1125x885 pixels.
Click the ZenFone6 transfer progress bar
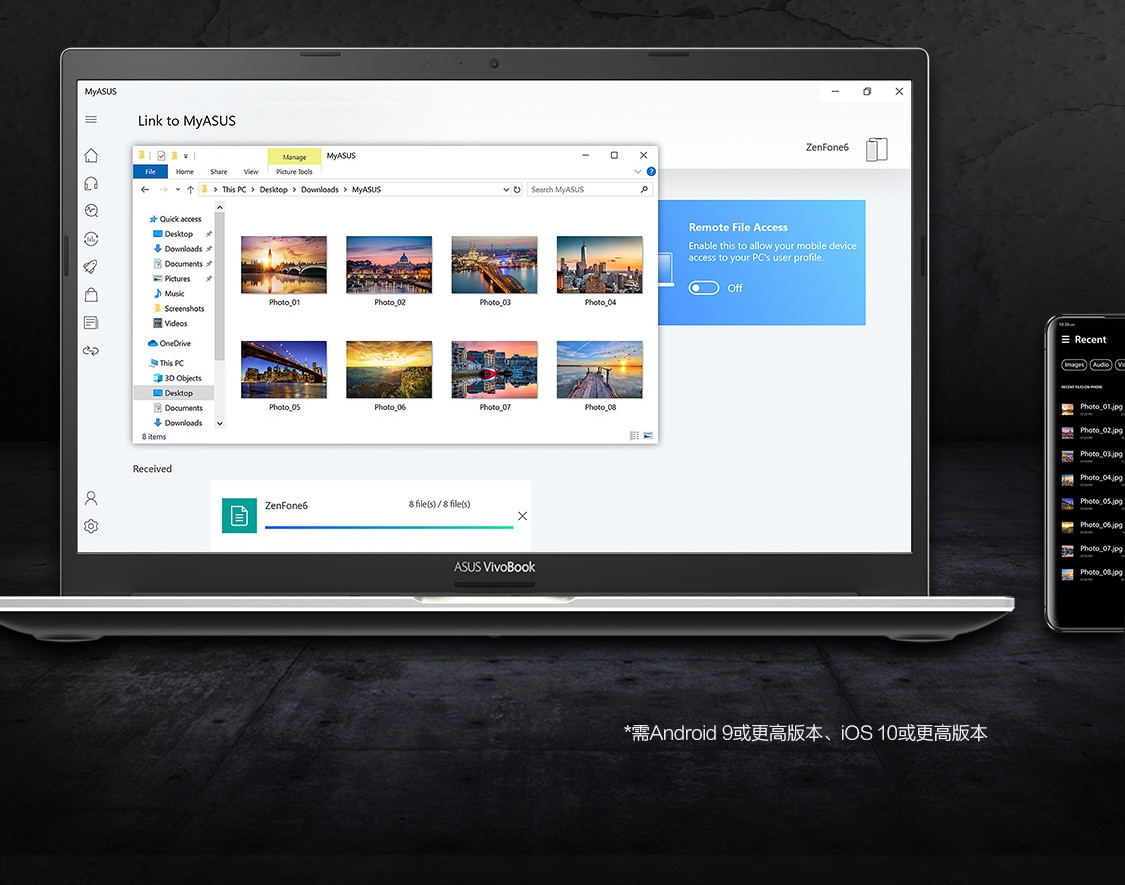[389, 527]
